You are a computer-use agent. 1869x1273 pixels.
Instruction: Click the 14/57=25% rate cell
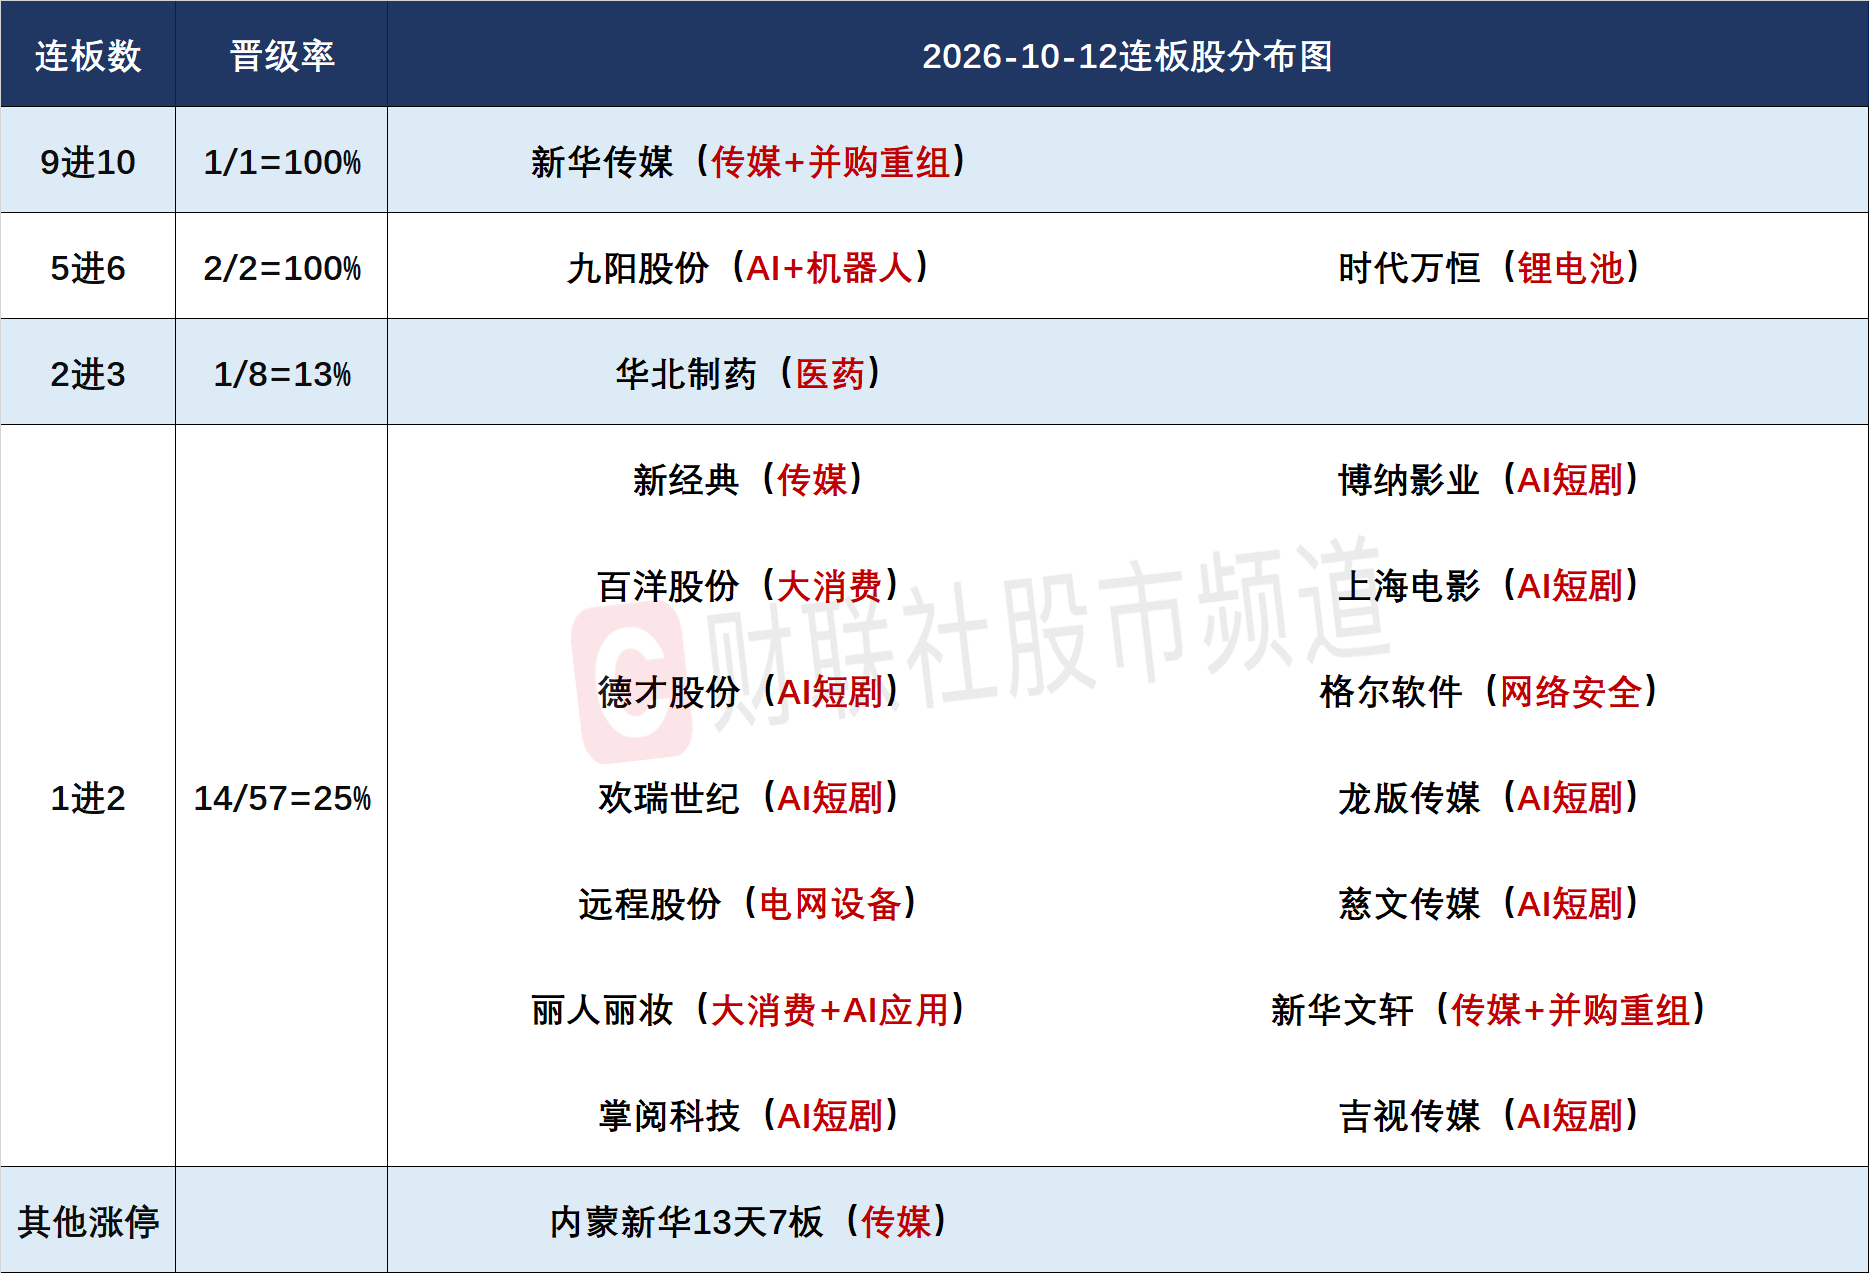pos(282,798)
